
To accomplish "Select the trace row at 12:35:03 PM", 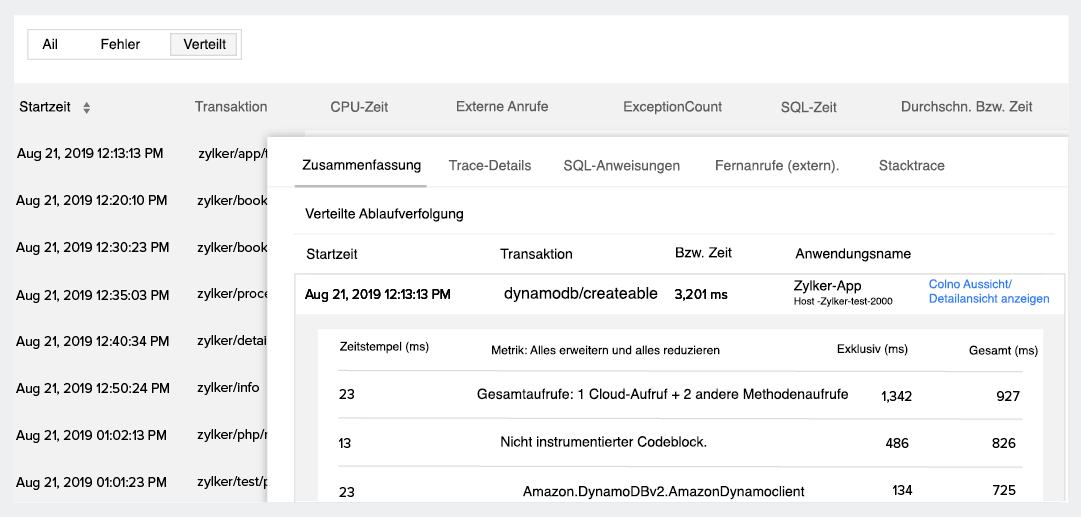I will point(141,295).
